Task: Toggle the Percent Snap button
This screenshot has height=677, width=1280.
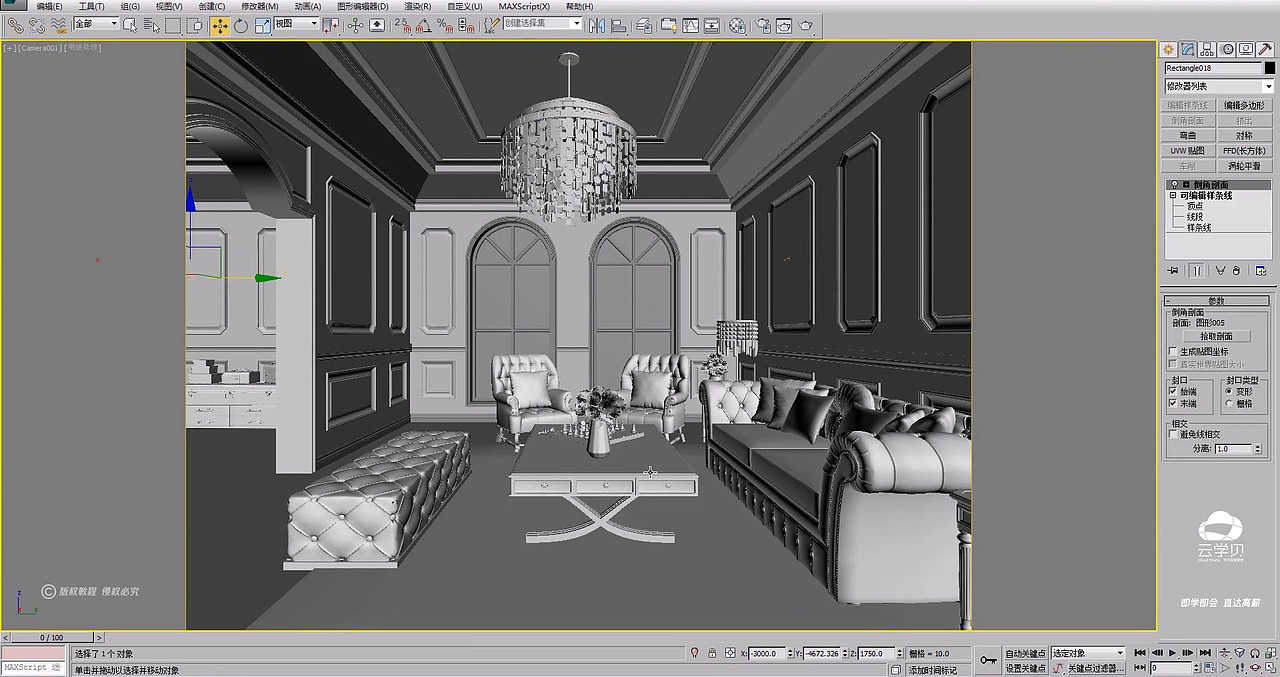Action: tap(445, 25)
